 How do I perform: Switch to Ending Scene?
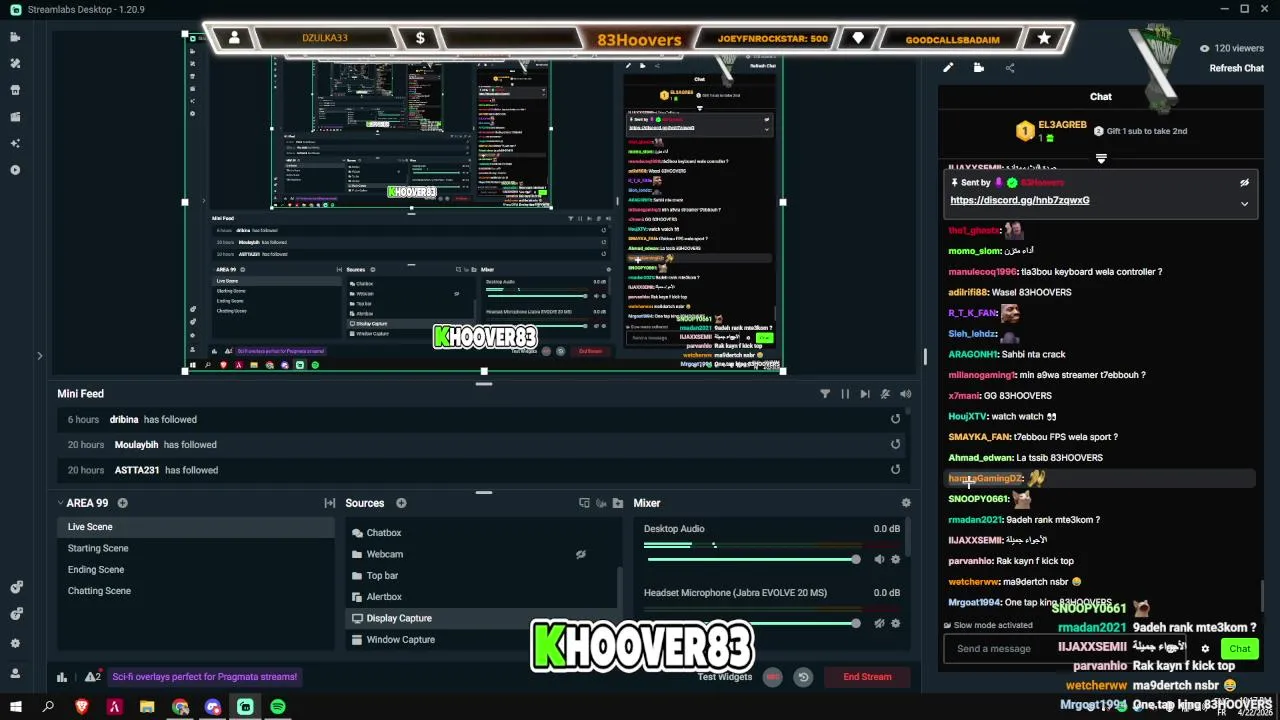[195, 570]
